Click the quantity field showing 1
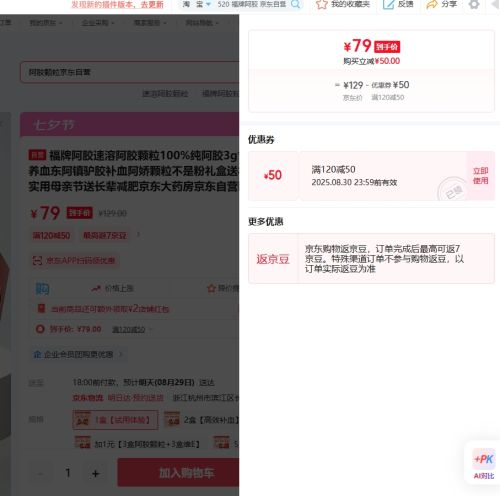Viewport: 500px width, 496px height. tap(68, 473)
